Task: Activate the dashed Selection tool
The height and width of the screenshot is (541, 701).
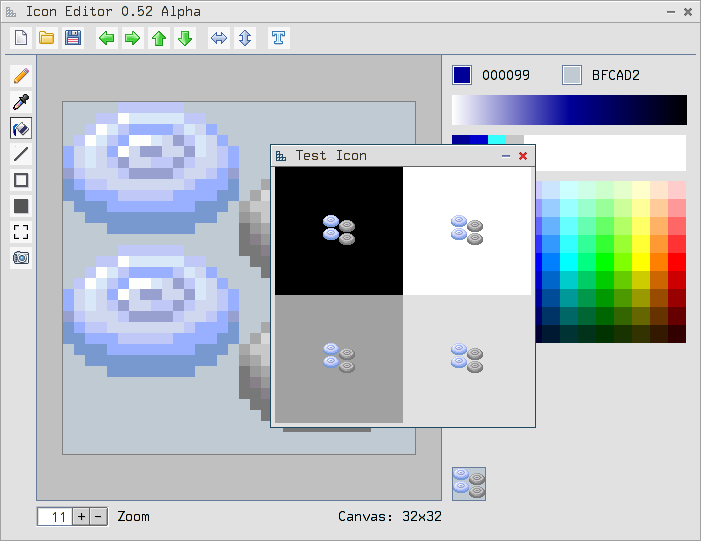Action: point(20,232)
